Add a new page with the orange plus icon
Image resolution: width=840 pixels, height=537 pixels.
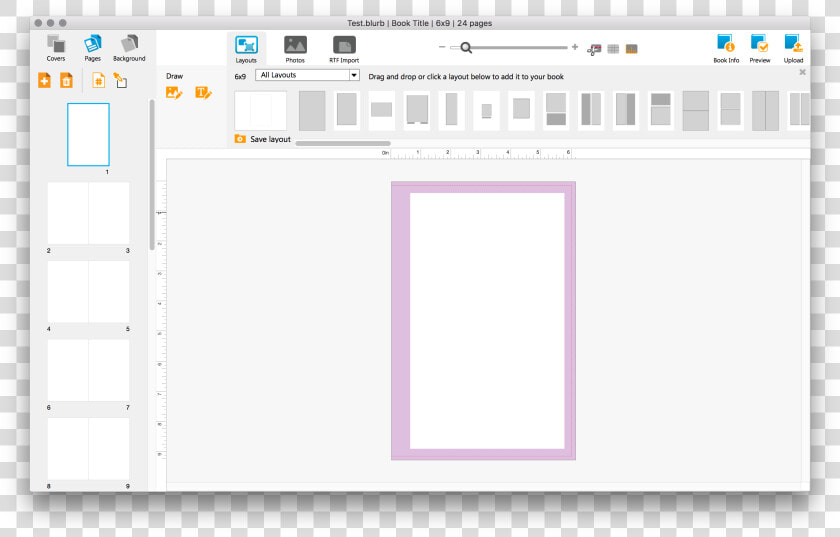point(44,80)
